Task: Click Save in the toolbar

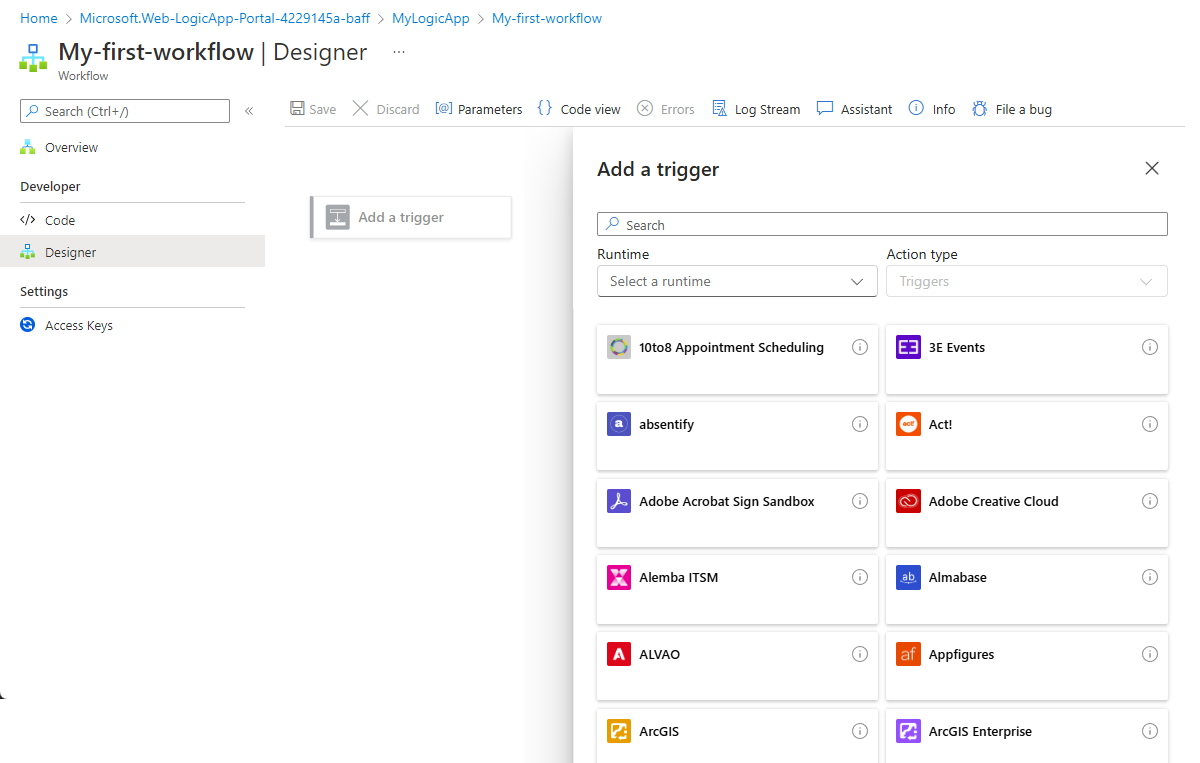Action: pos(313,109)
